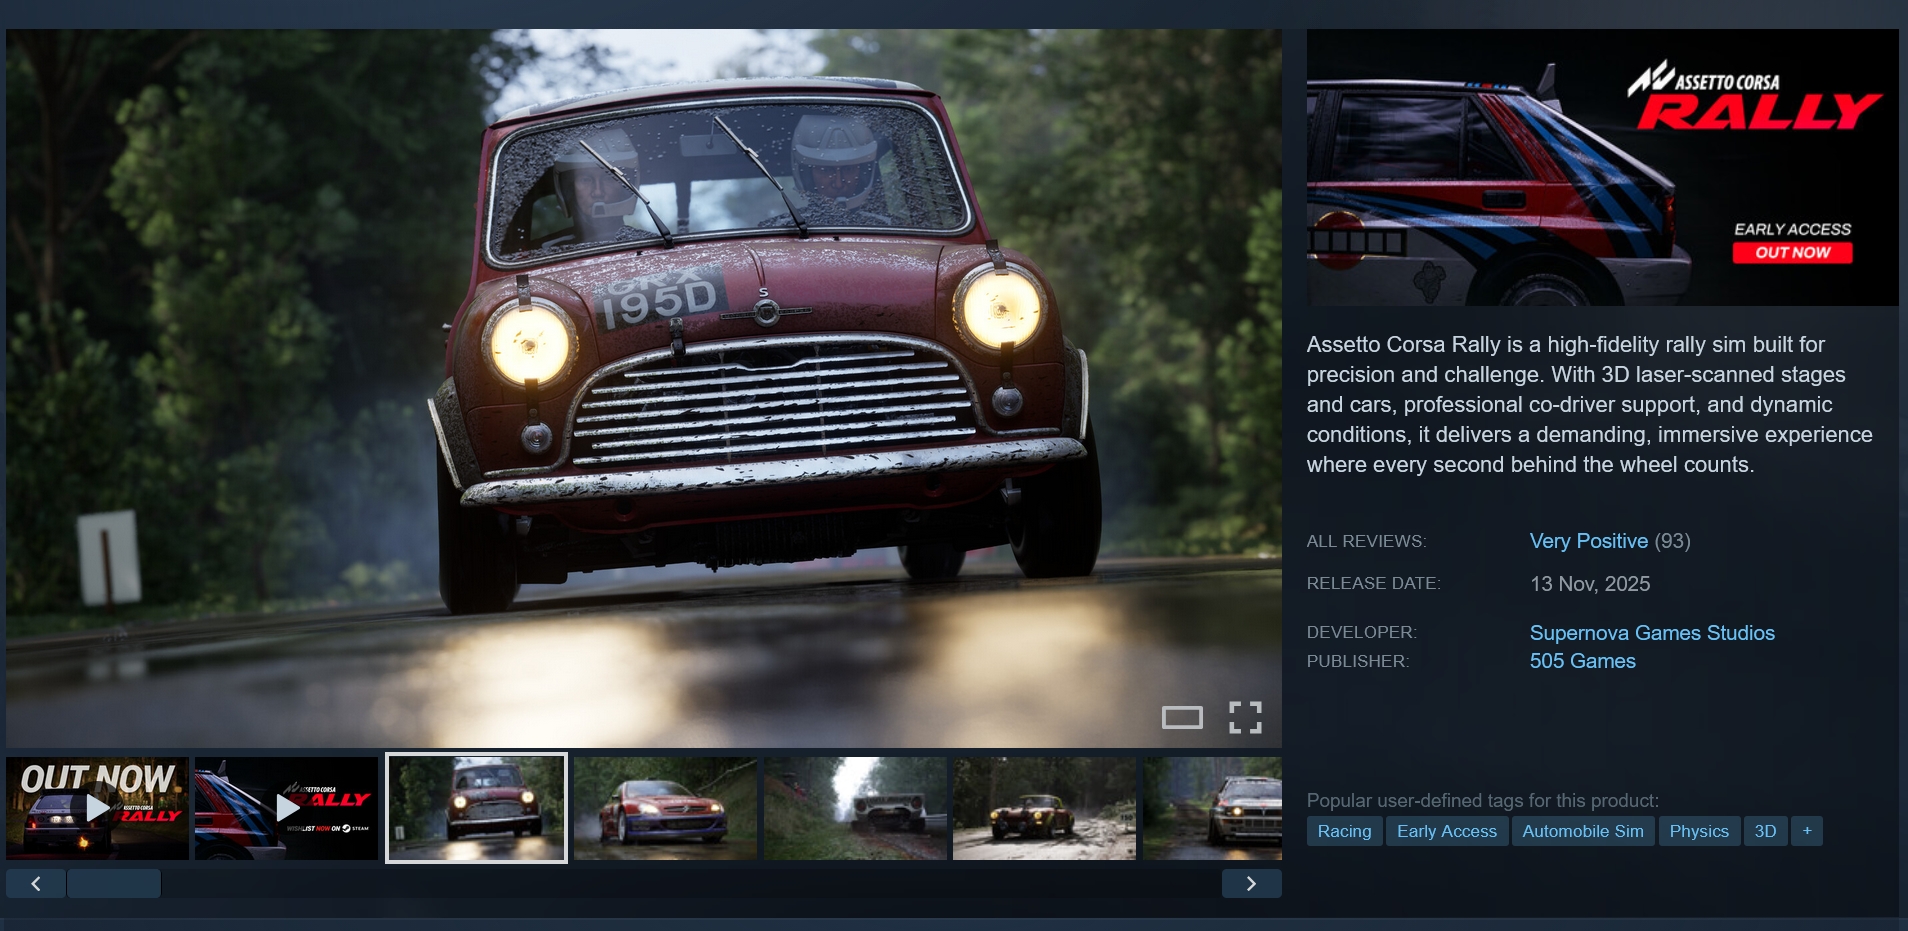1908x931 pixels.
Task: Select the red Mini headlights screenshot thumbnail
Action: tap(476, 808)
